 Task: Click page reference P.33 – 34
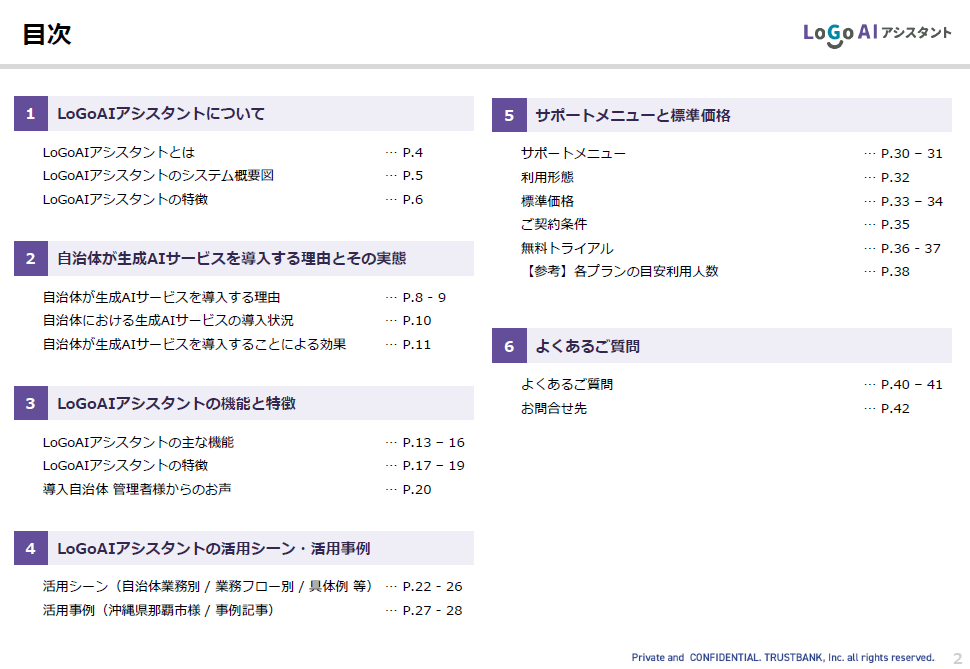pos(912,201)
